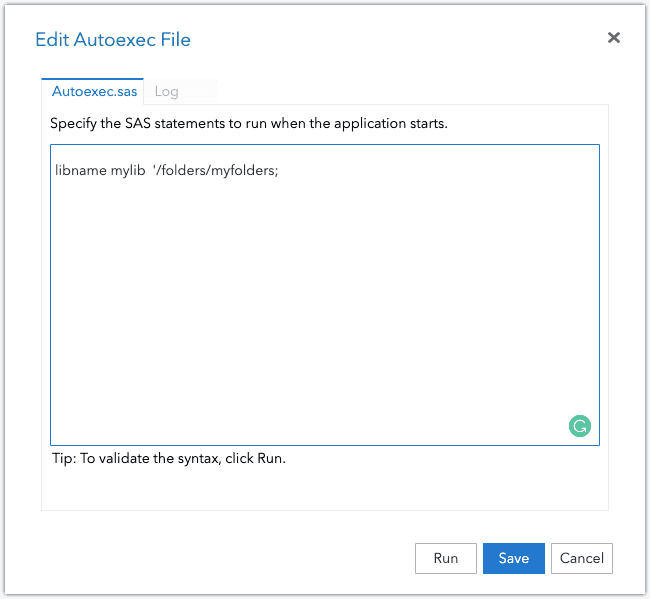Click the green Grammarly icon in editor
The image size is (650, 599).
pos(580,426)
